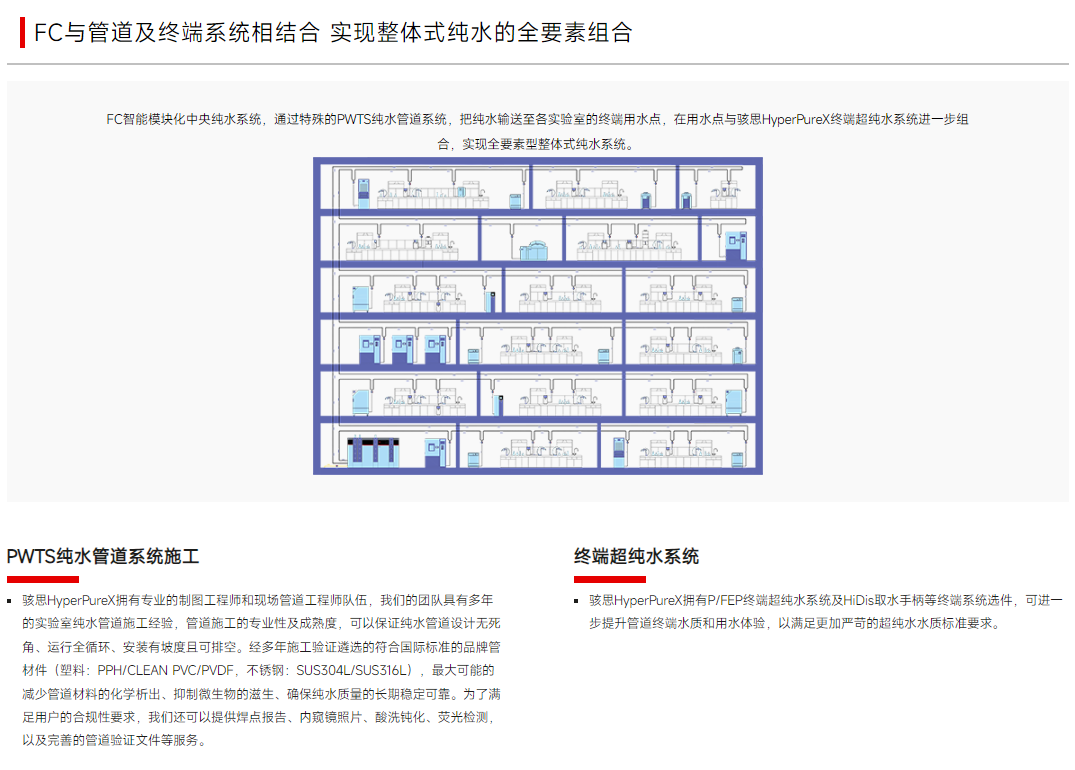Click the line beginning "的实验室纯水管道施工经验"
This screenshot has height=770, width=1075.
point(261,623)
